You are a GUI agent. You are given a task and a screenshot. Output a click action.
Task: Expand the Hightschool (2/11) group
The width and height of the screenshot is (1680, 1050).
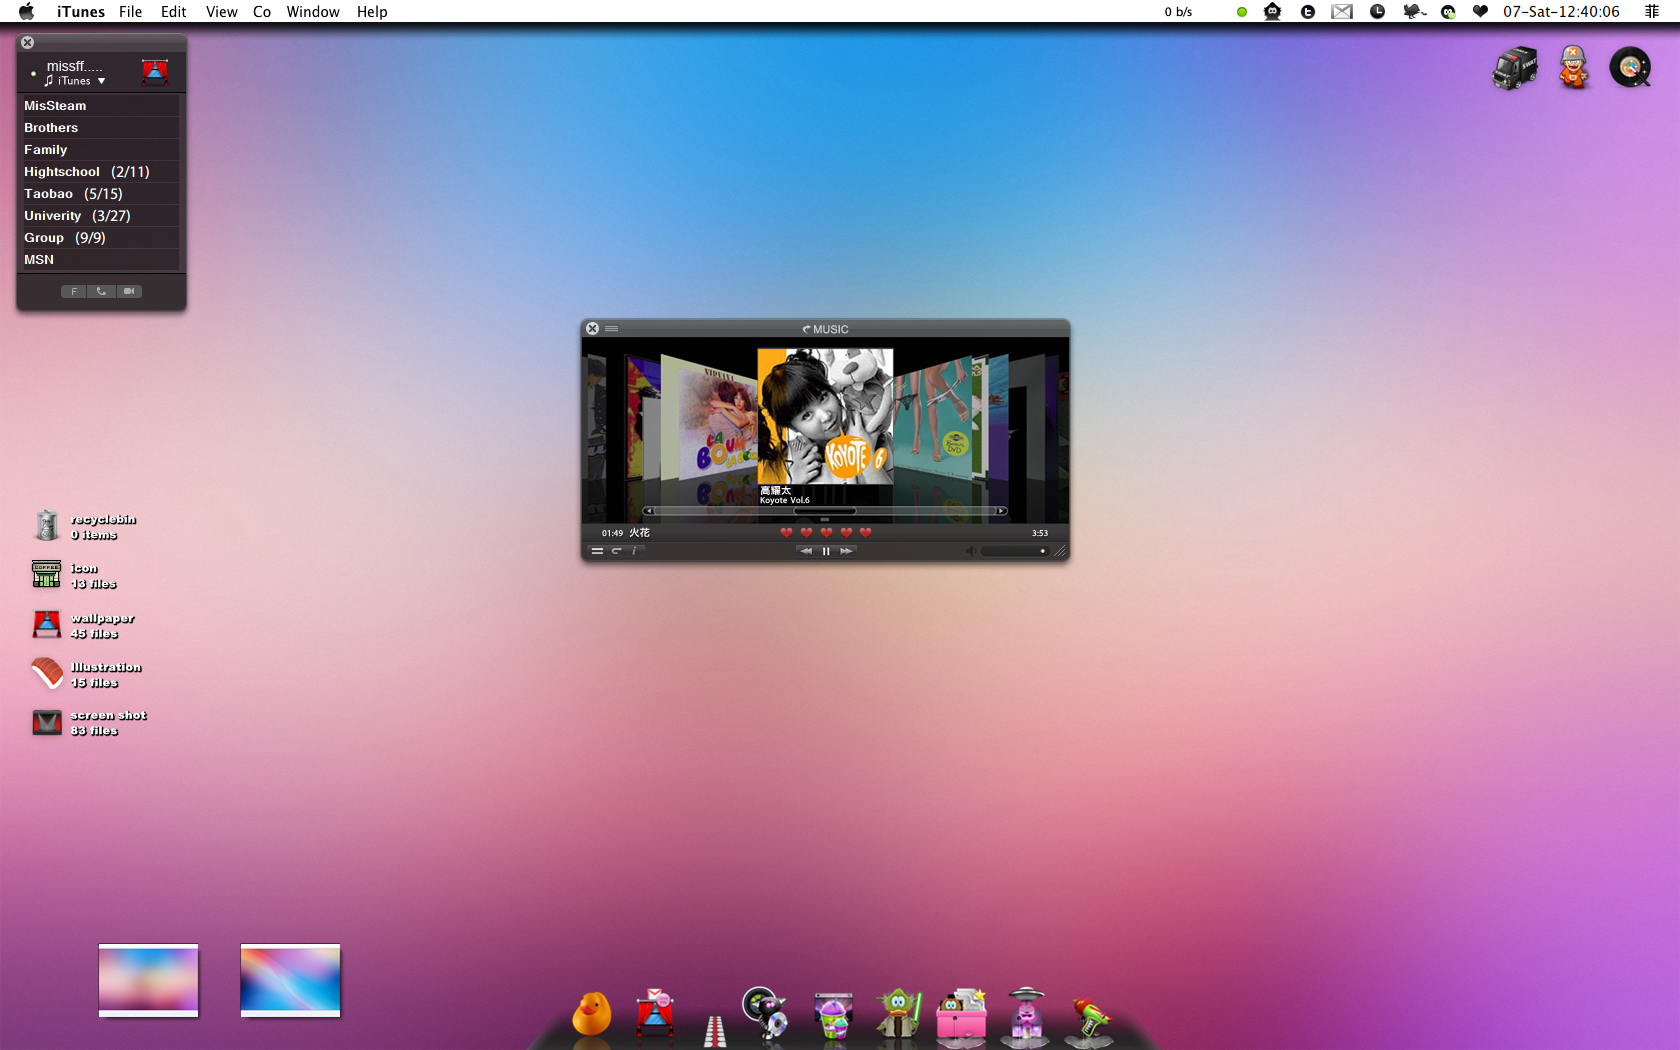click(99, 172)
